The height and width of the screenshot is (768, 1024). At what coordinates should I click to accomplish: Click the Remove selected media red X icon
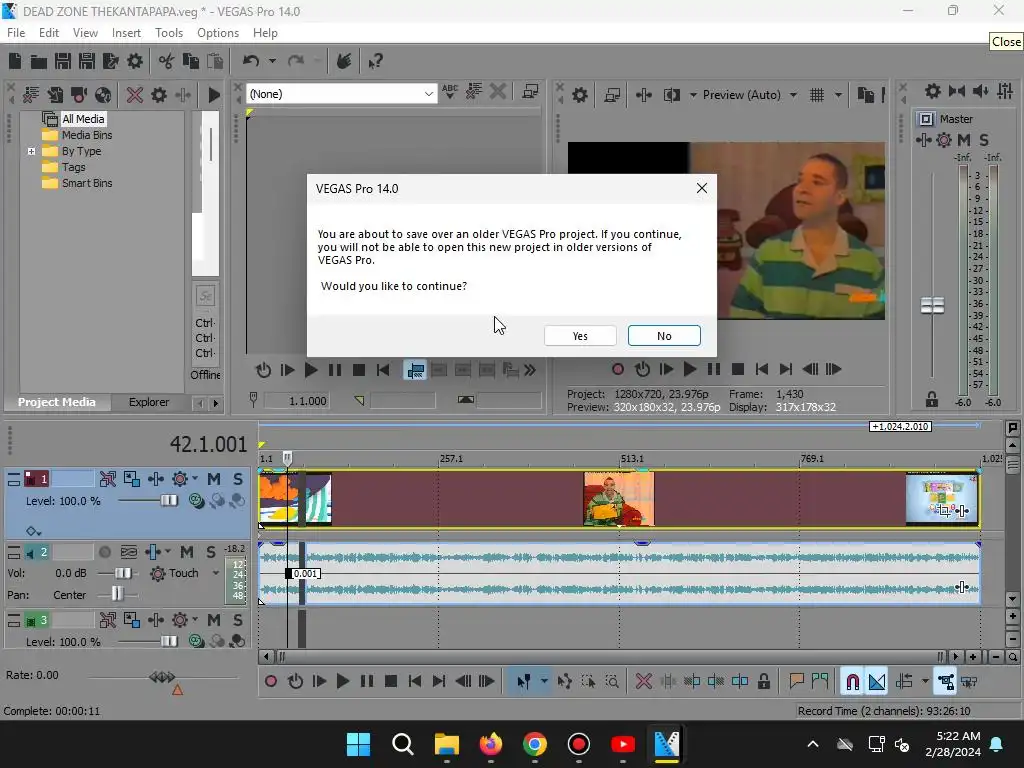pyautogui.click(x=135, y=95)
